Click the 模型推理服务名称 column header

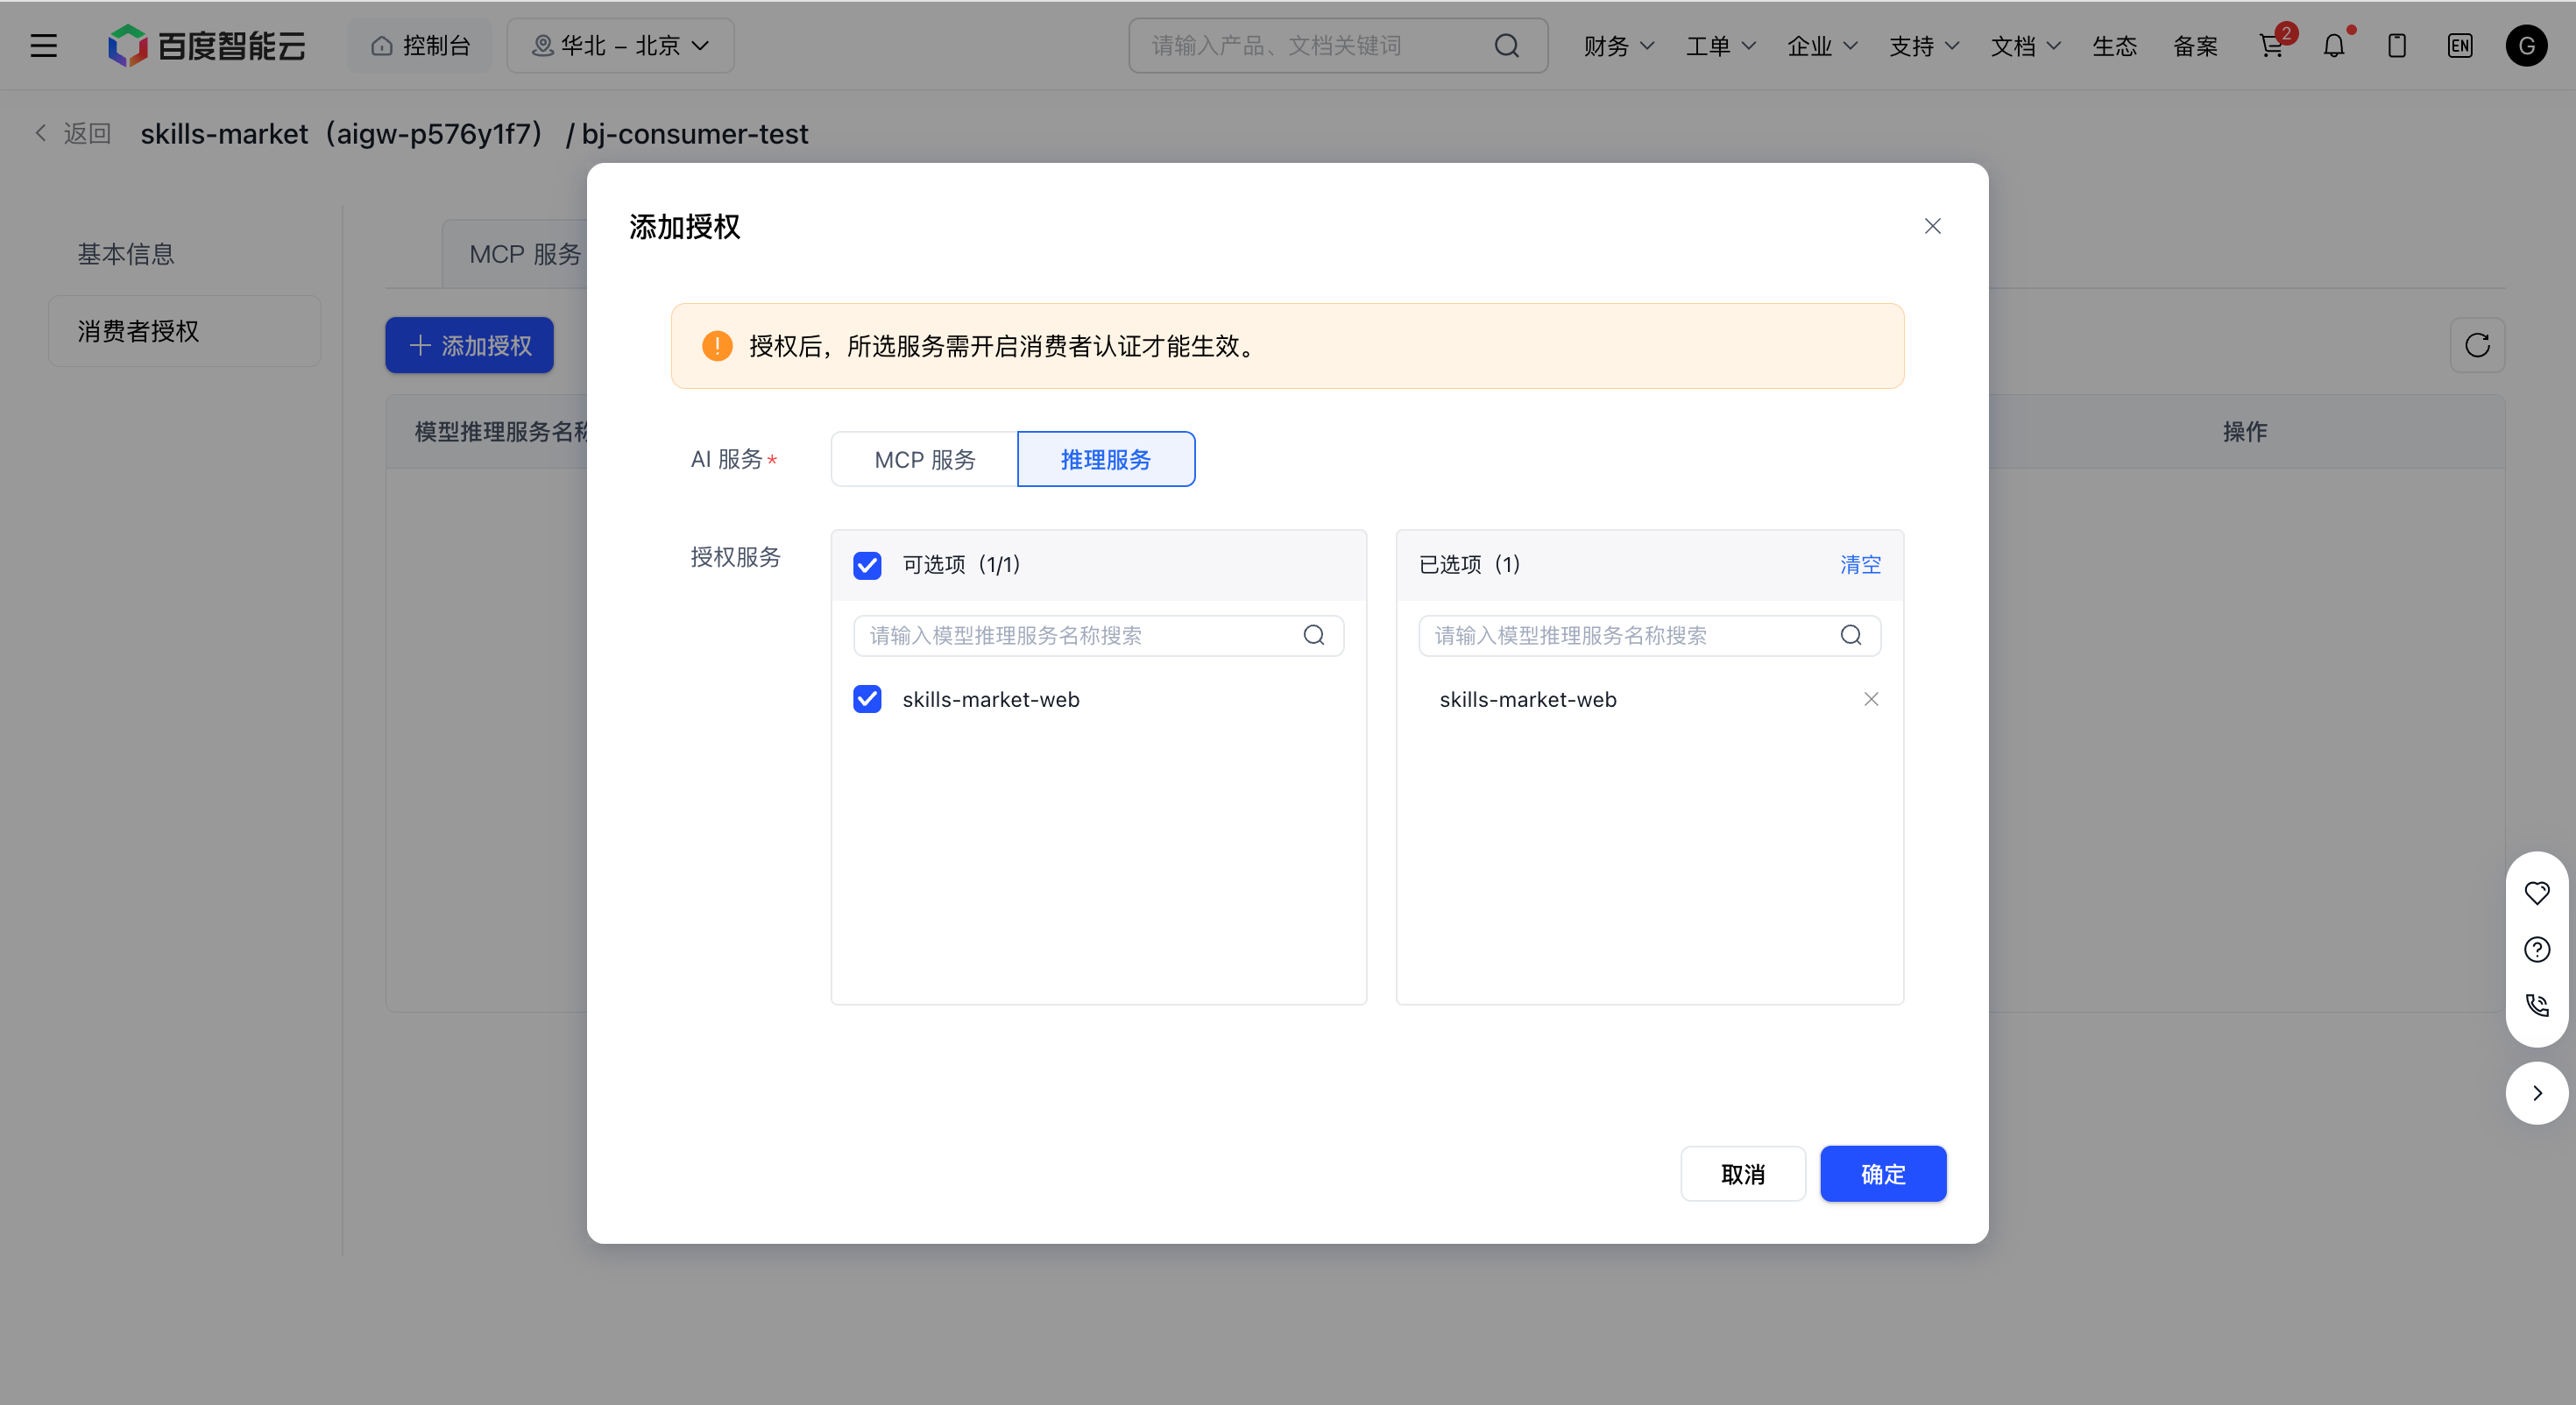(501, 432)
